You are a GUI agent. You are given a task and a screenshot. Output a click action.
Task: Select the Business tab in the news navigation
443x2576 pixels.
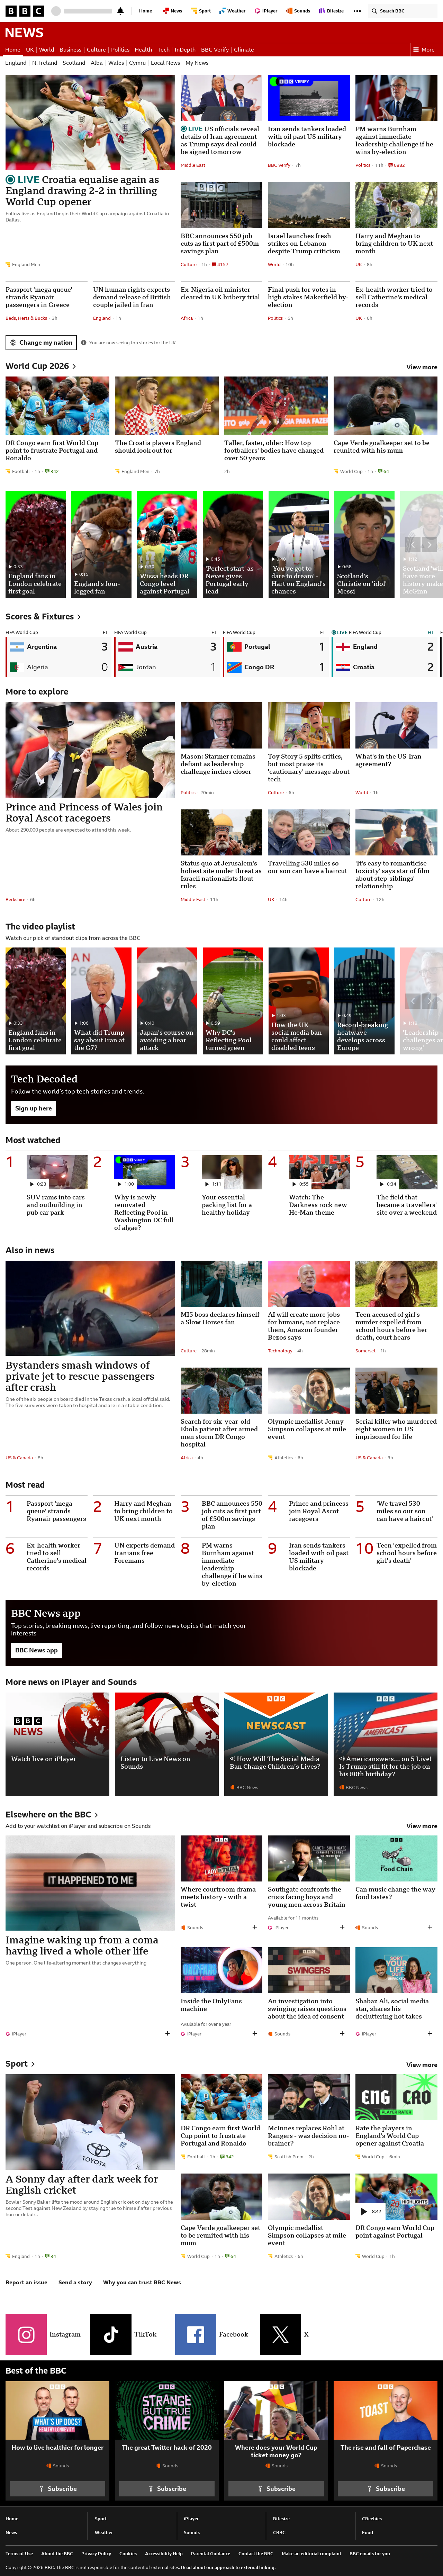point(70,49)
